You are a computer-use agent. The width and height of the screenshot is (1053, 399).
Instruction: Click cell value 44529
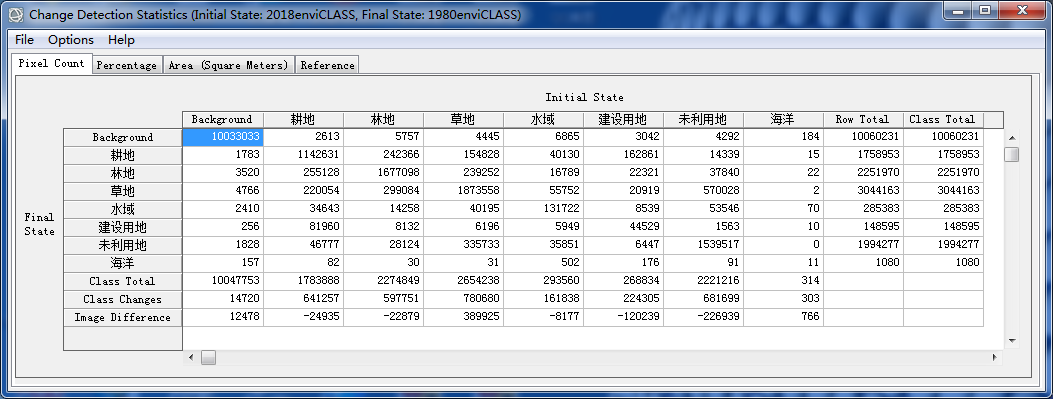623,227
